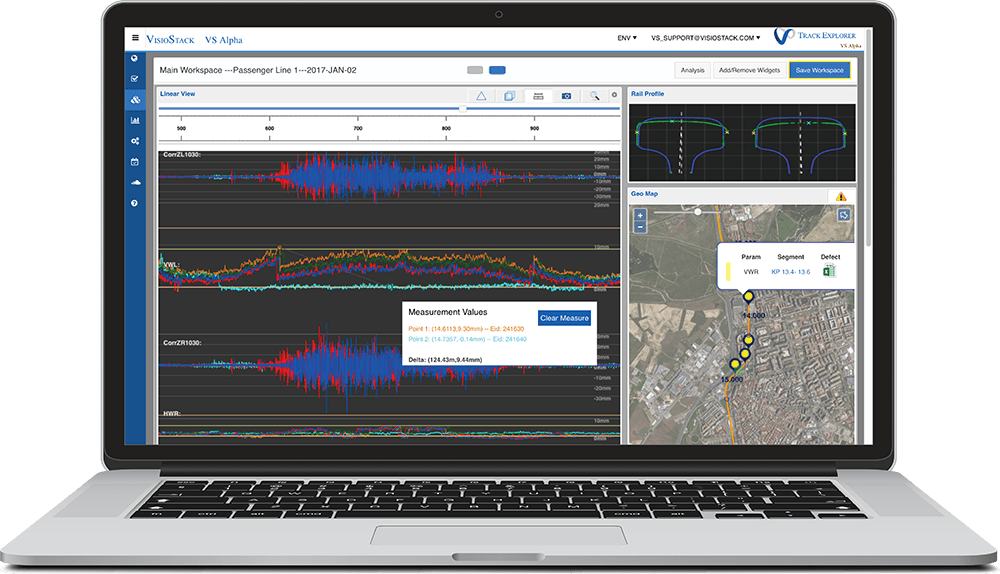
Task: Open the Analysis menu
Action: [x=692, y=70]
